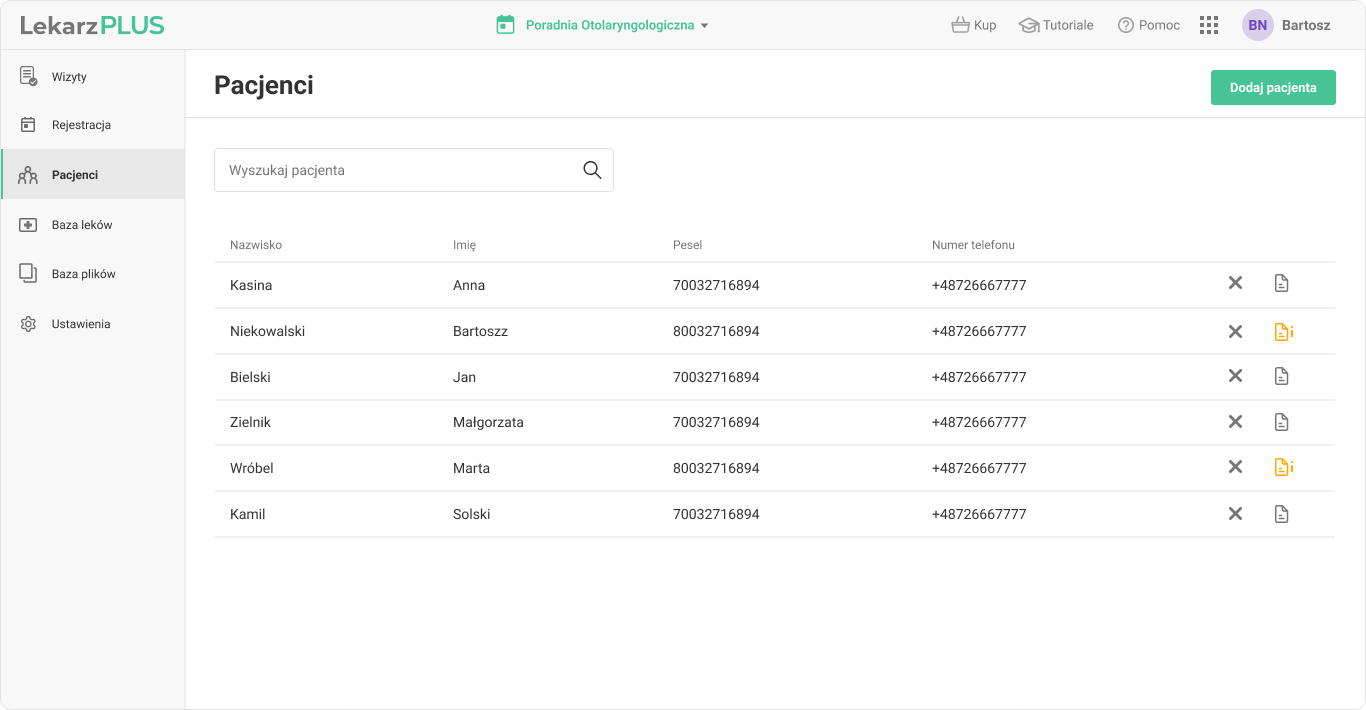
Task: Remove patient Zielnik with the X icon
Action: coord(1235,422)
